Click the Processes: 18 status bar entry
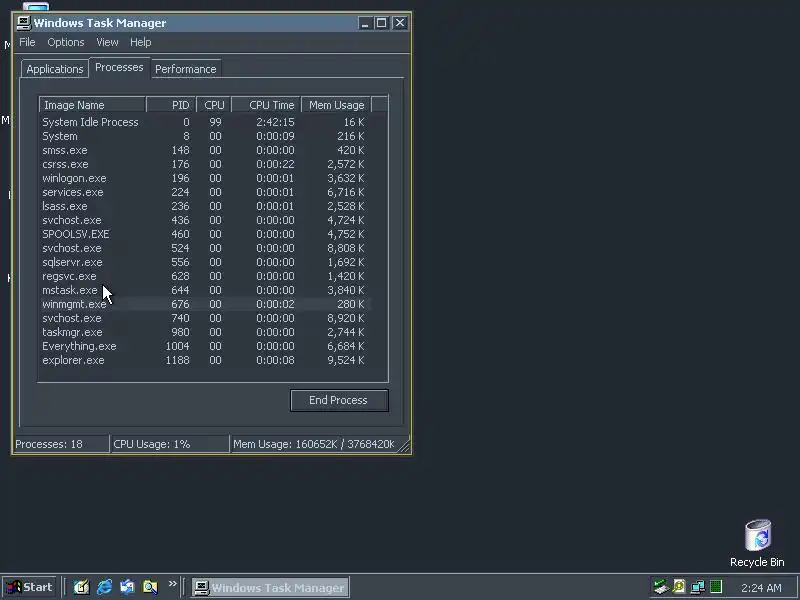The width and height of the screenshot is (800, 600). [61, 444]
